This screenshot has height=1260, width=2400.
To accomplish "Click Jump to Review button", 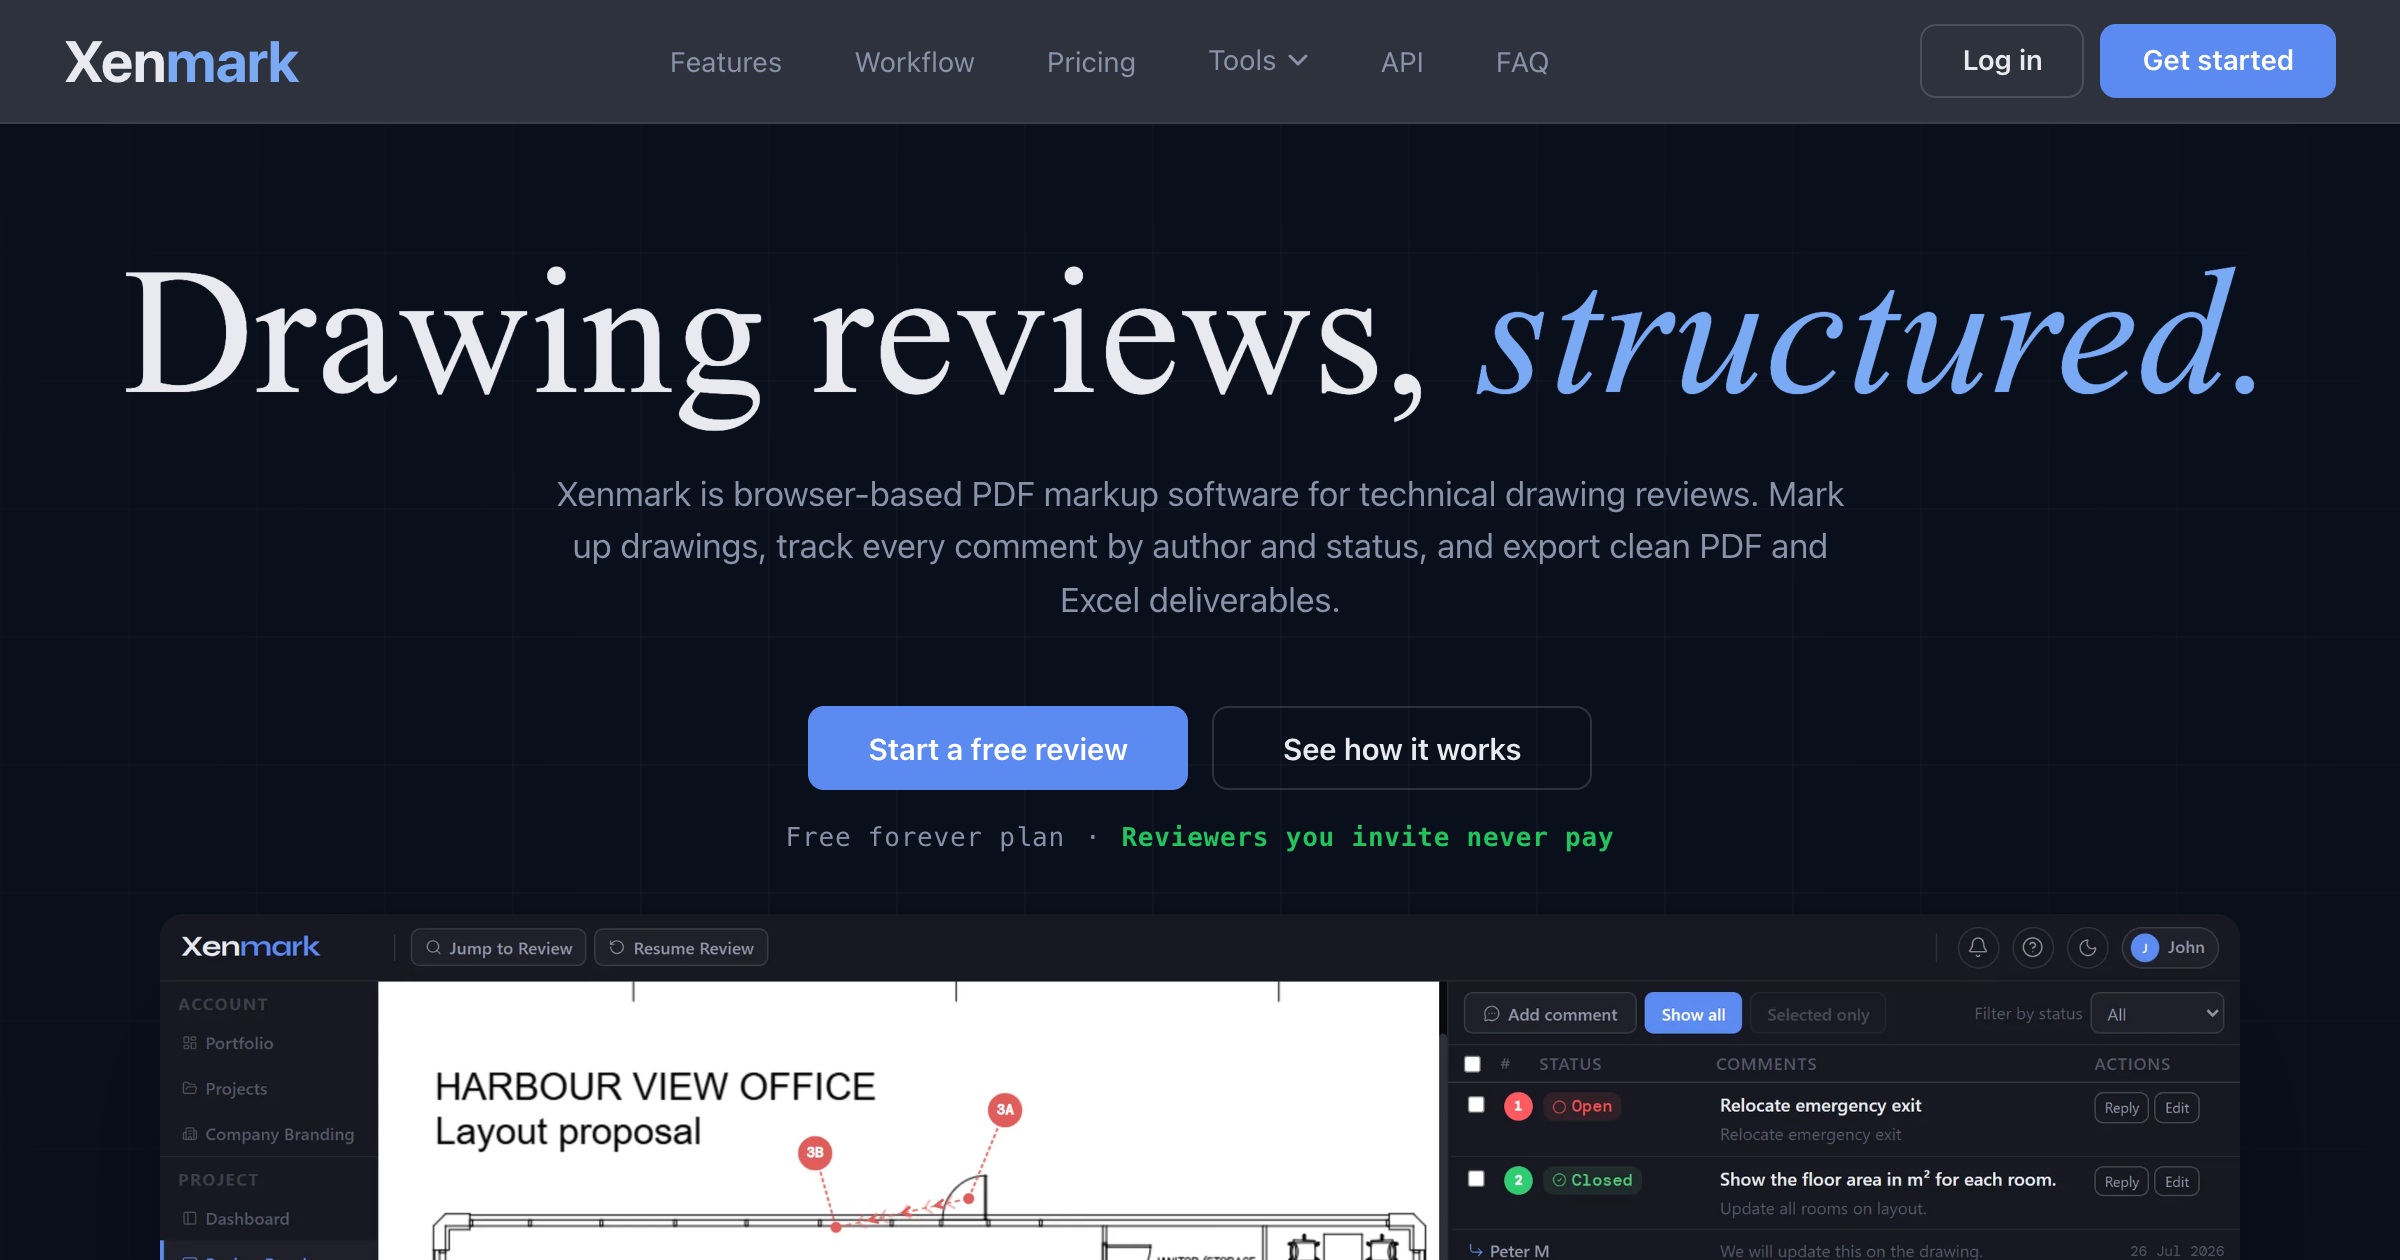I will [x=499, y=947].
